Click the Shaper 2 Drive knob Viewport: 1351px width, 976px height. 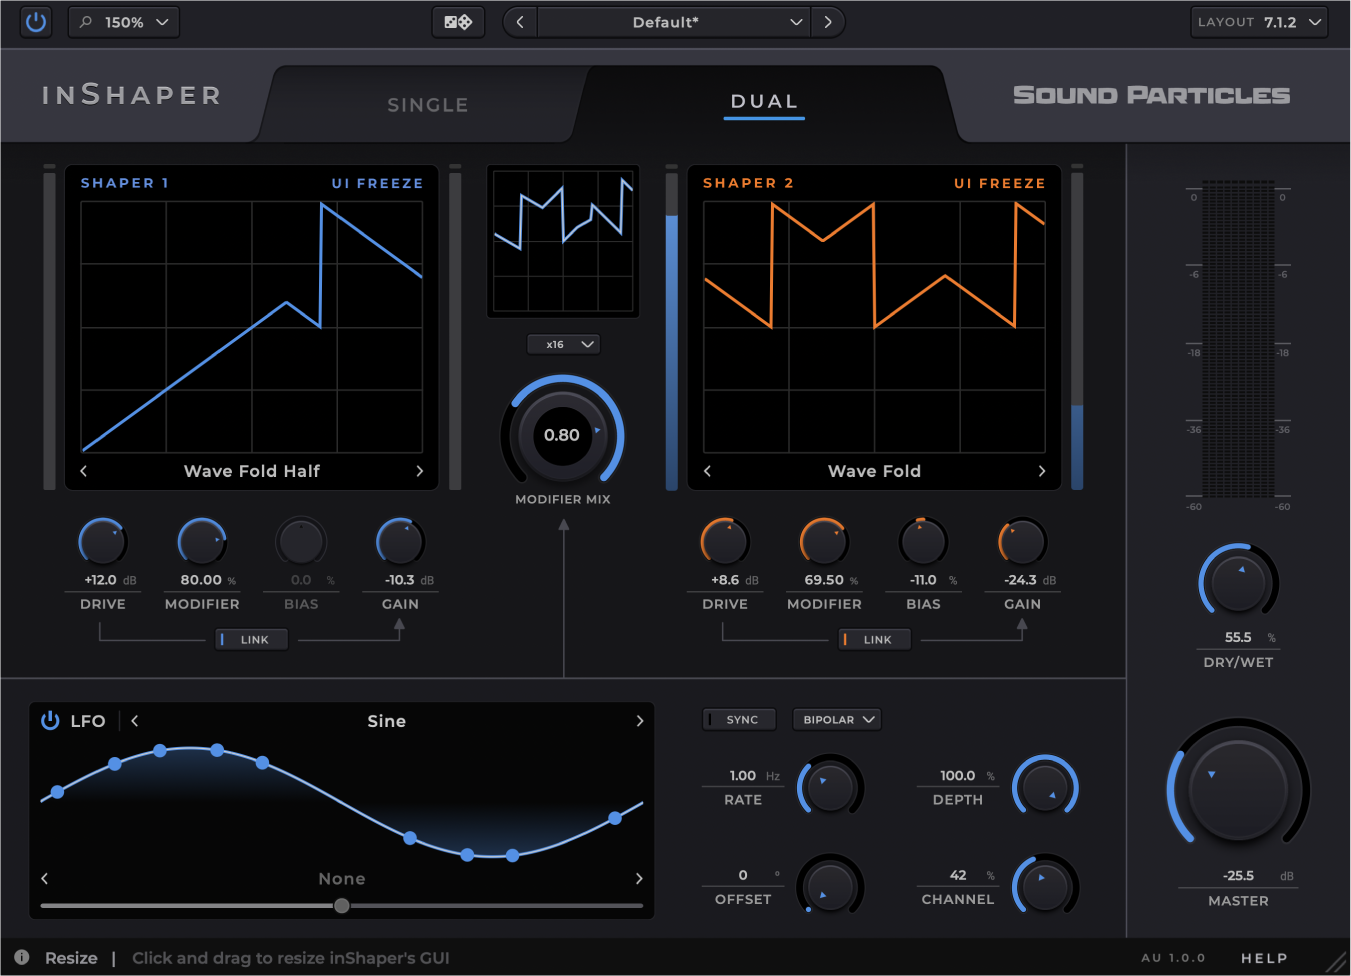(x=725, y=542)
